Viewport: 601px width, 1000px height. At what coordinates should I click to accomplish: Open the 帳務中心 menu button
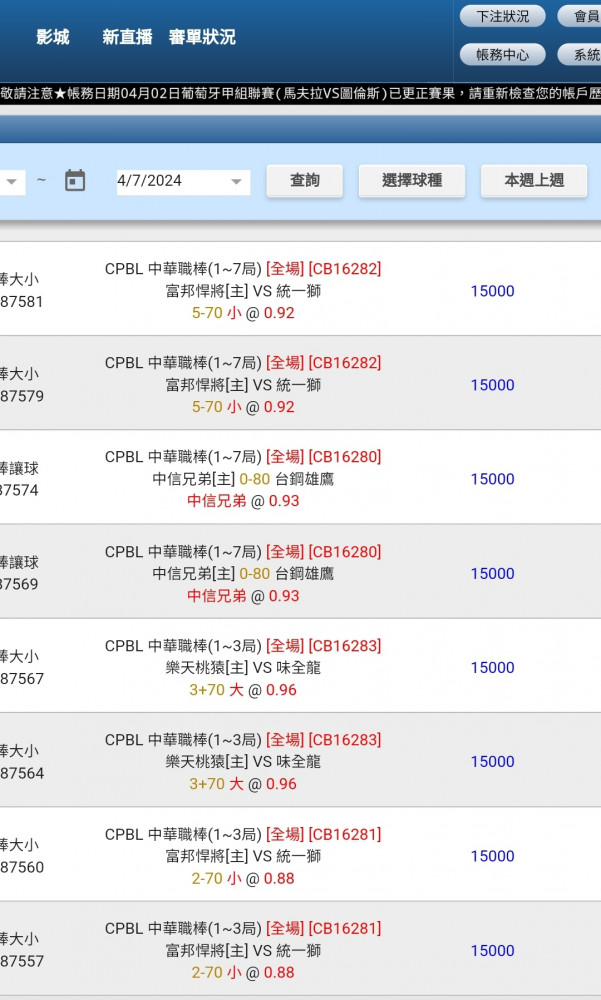503,55
